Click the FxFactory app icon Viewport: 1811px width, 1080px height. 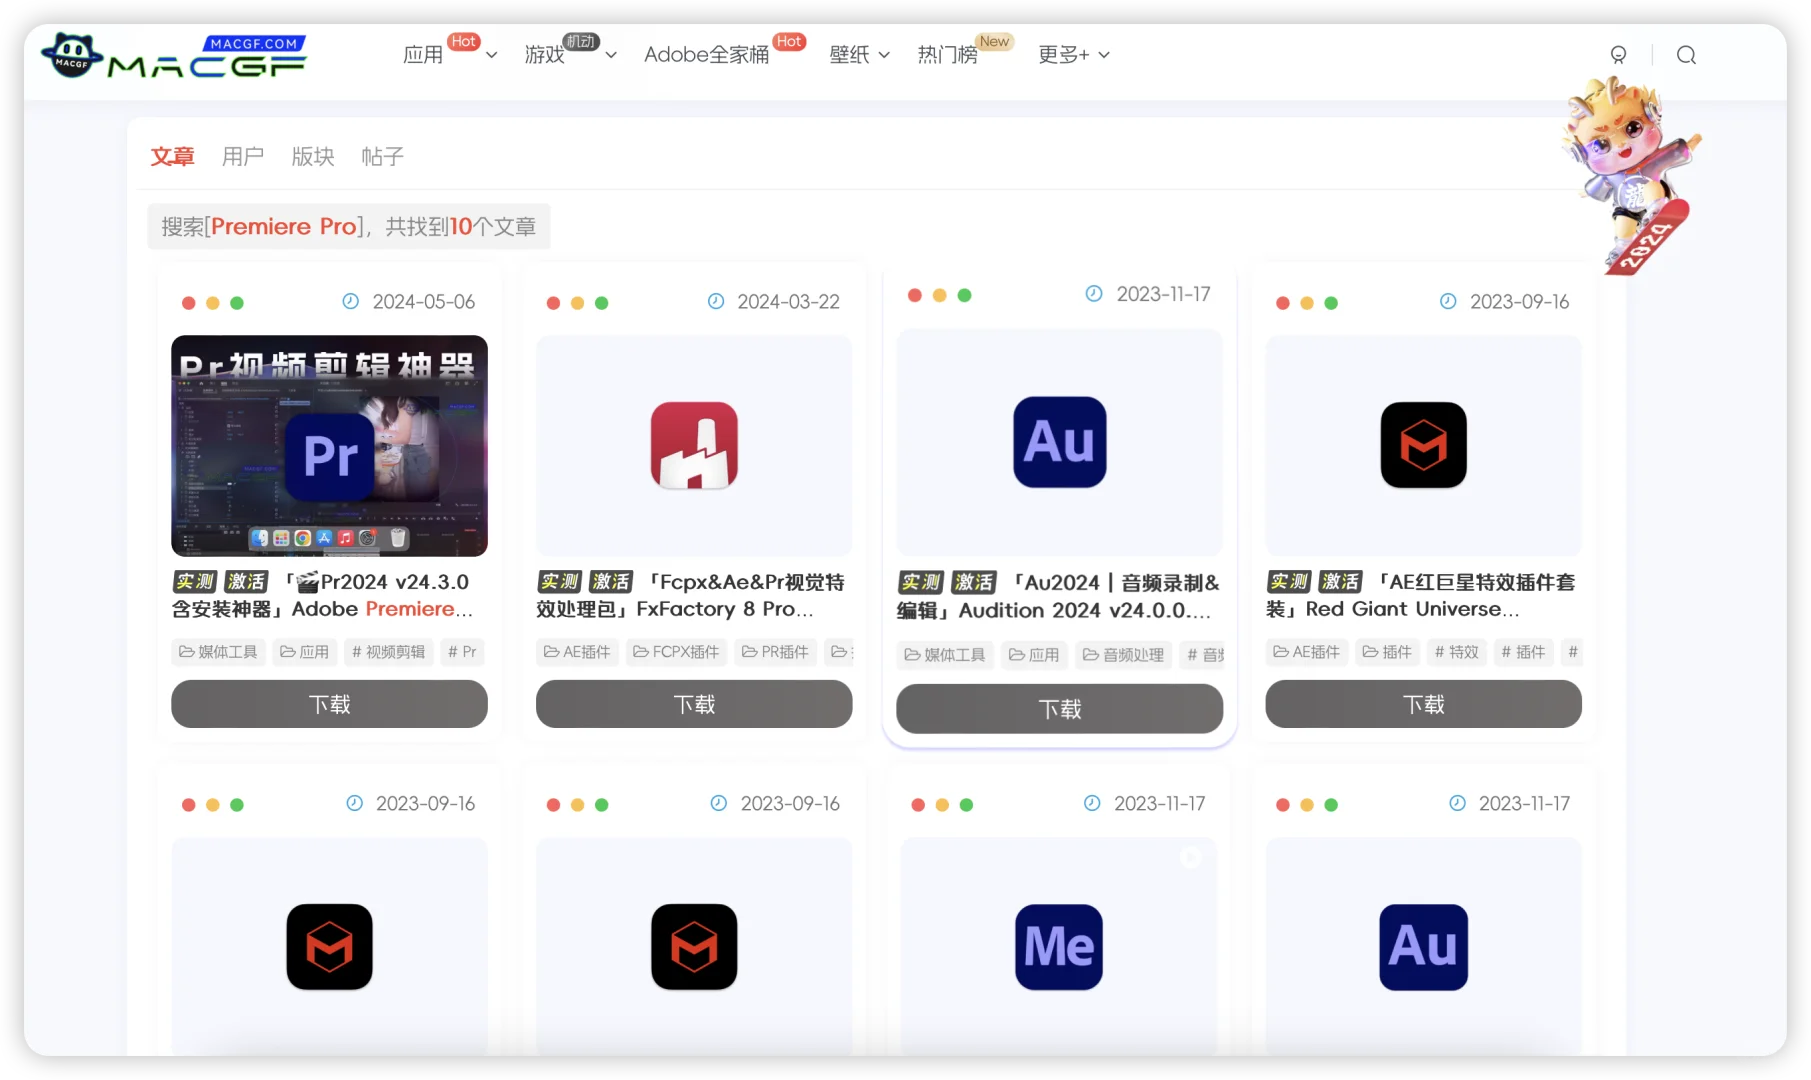(693, 445)
